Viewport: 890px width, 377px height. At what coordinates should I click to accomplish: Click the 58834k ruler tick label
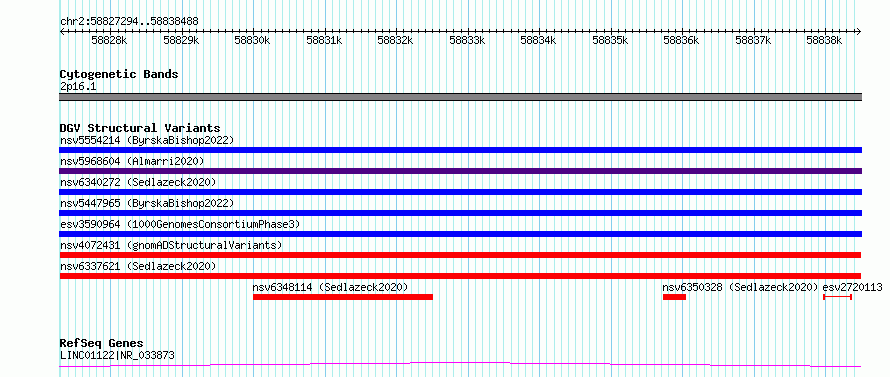pyautogui.click(x=538, y=40)
